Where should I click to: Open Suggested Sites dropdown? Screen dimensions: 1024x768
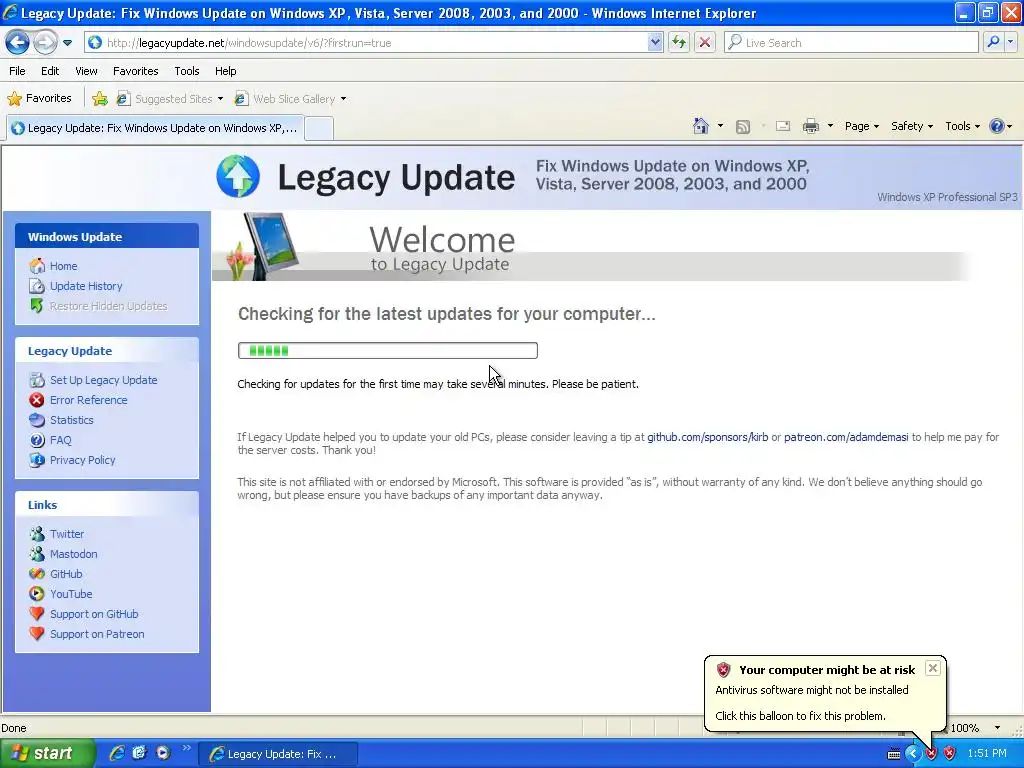pos(170,99)
